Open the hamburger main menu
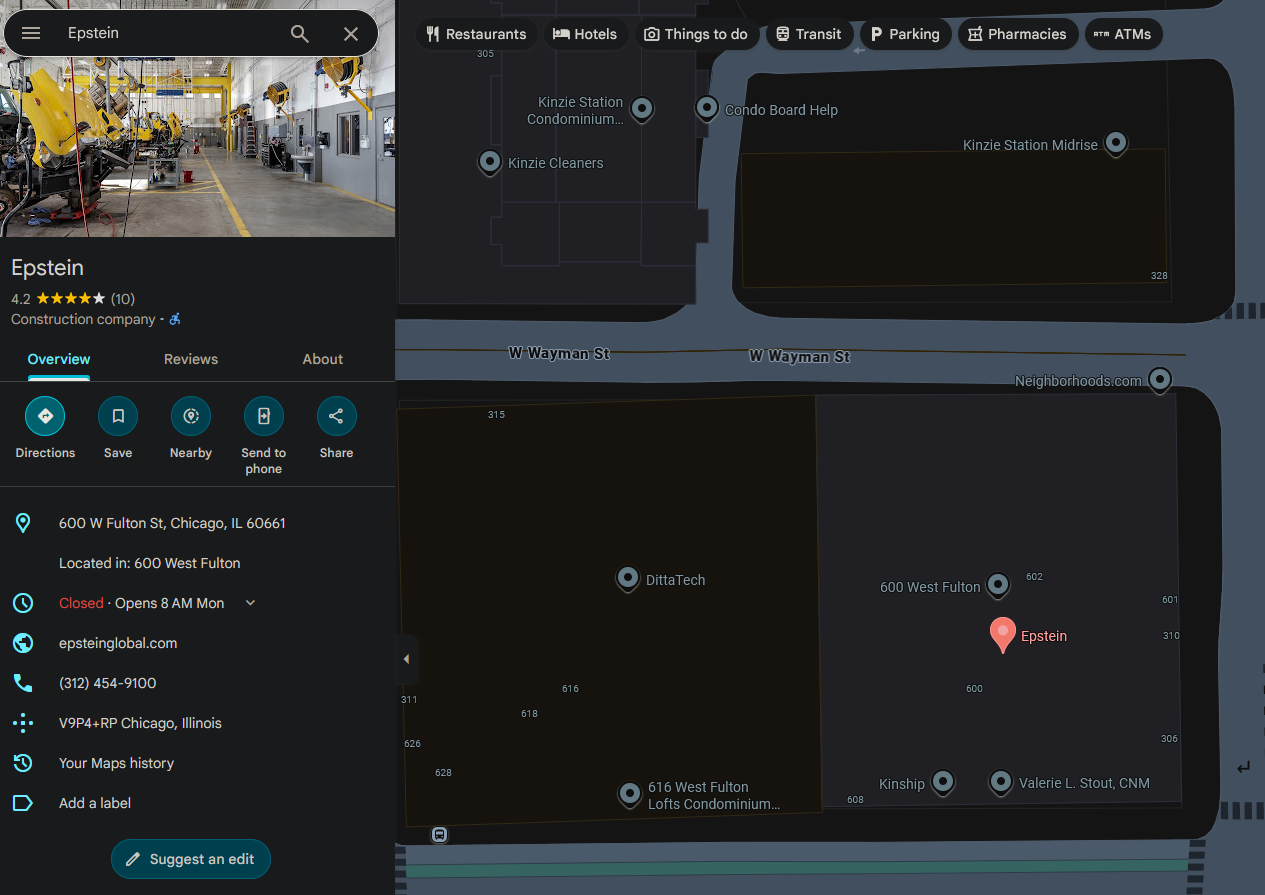1265x895 pixels. point(31,34)
